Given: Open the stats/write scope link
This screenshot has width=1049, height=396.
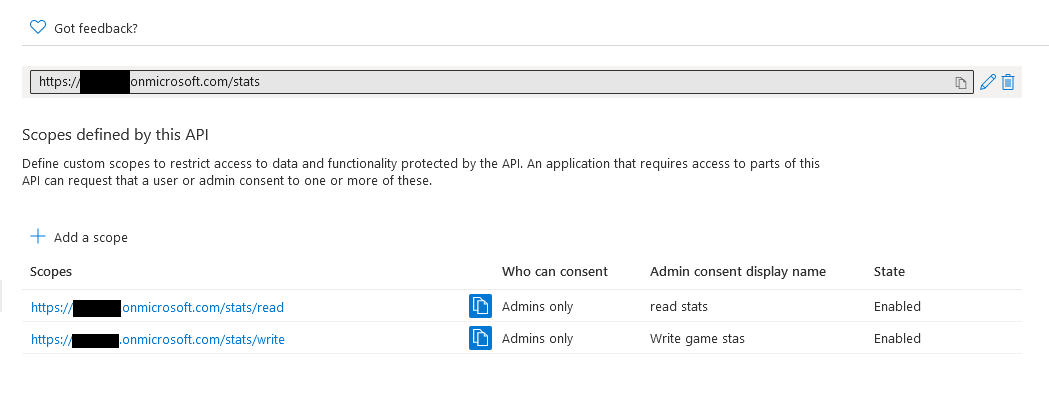Looking at the screenshot, I should tap(158, 340).
